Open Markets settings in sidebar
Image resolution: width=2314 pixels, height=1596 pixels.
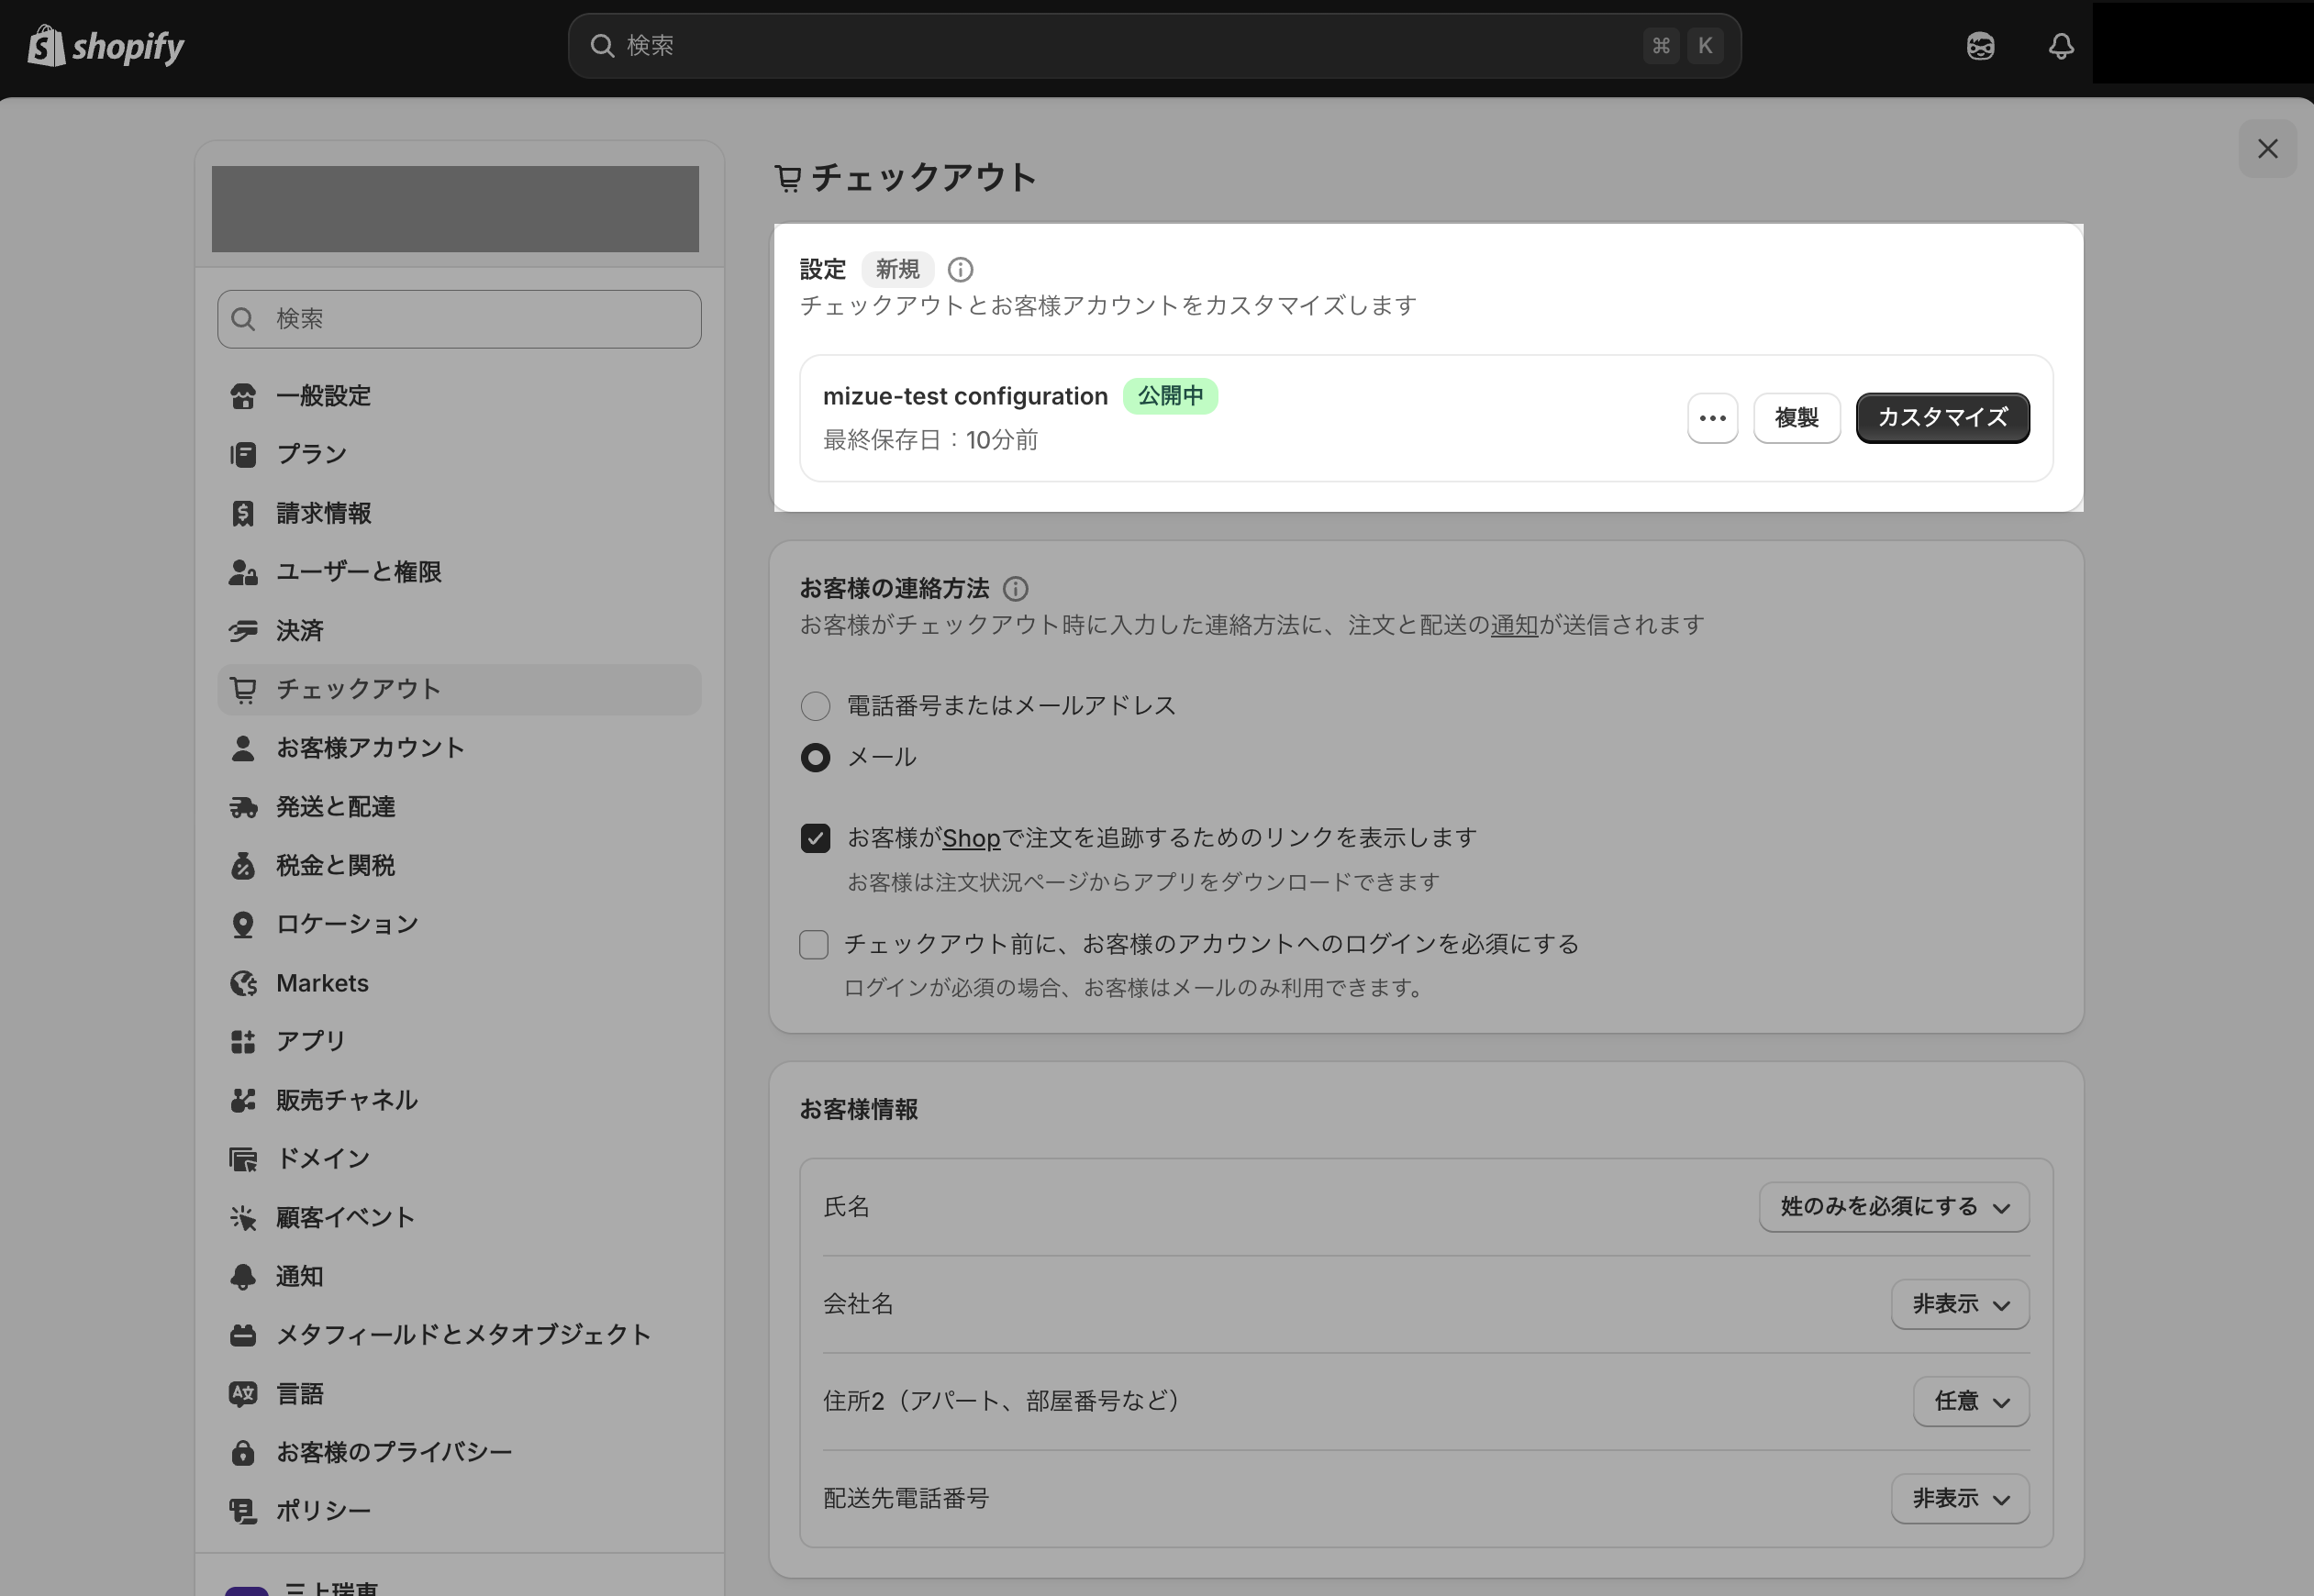[x=322, y=983]
